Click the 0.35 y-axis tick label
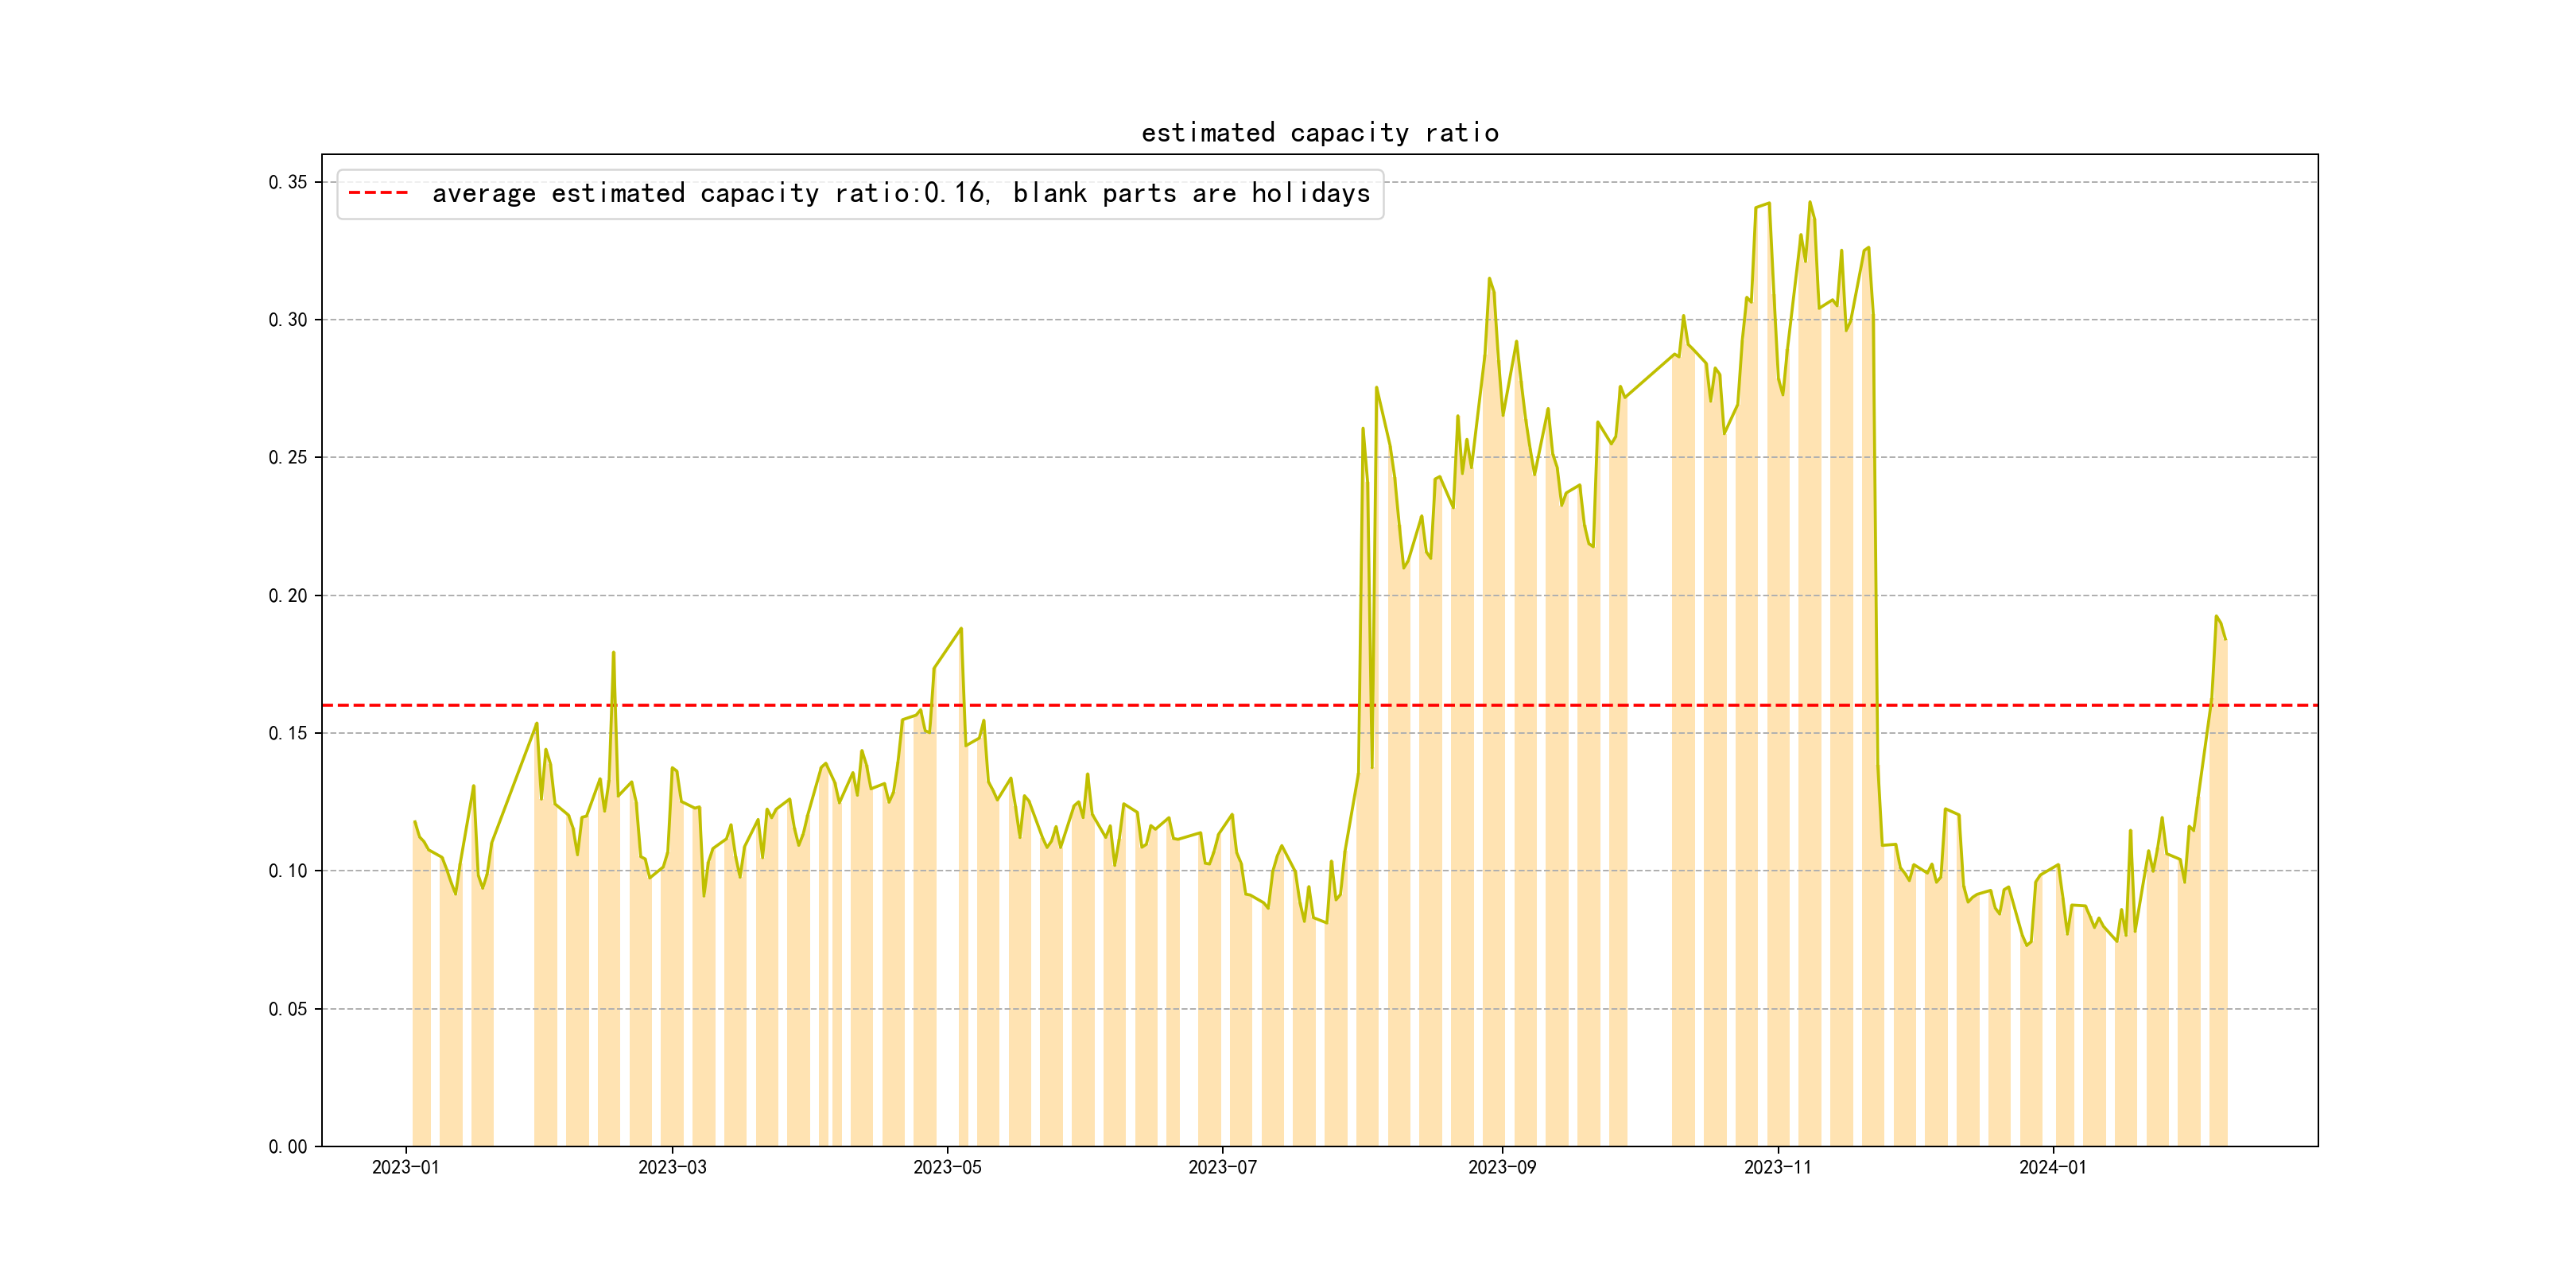2576x1288 pixels. (288, 182)
